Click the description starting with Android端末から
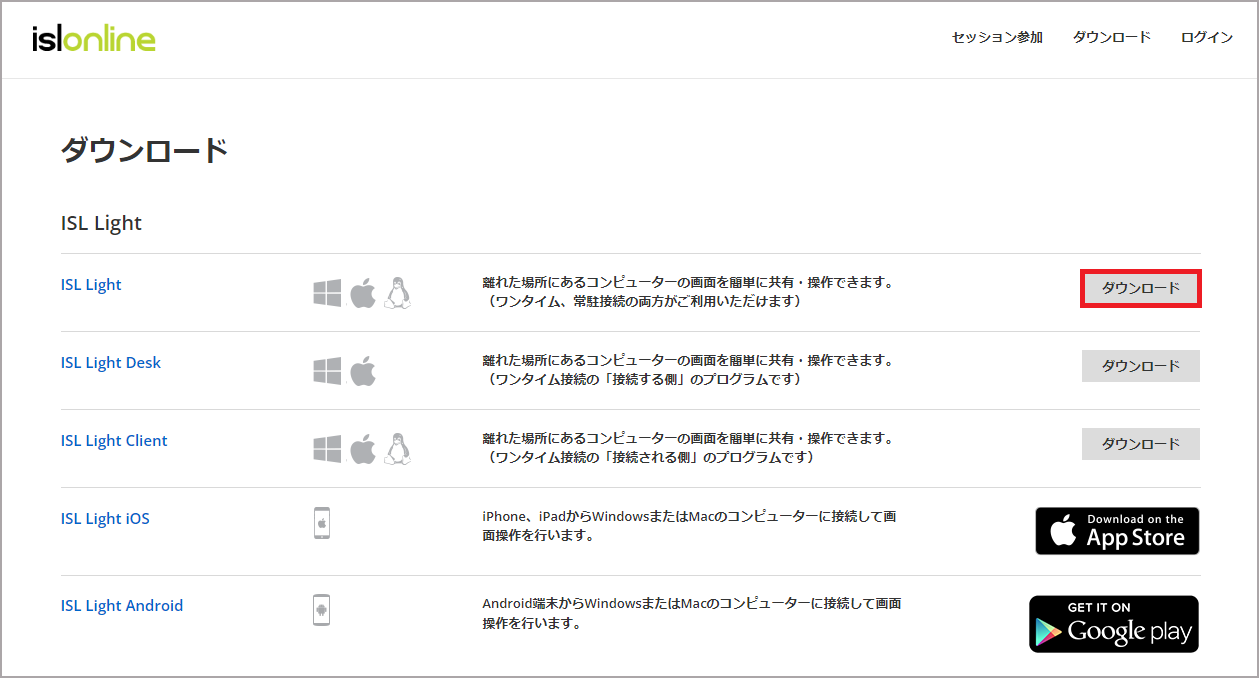The image size is (1259, 678). coord(692,613)
